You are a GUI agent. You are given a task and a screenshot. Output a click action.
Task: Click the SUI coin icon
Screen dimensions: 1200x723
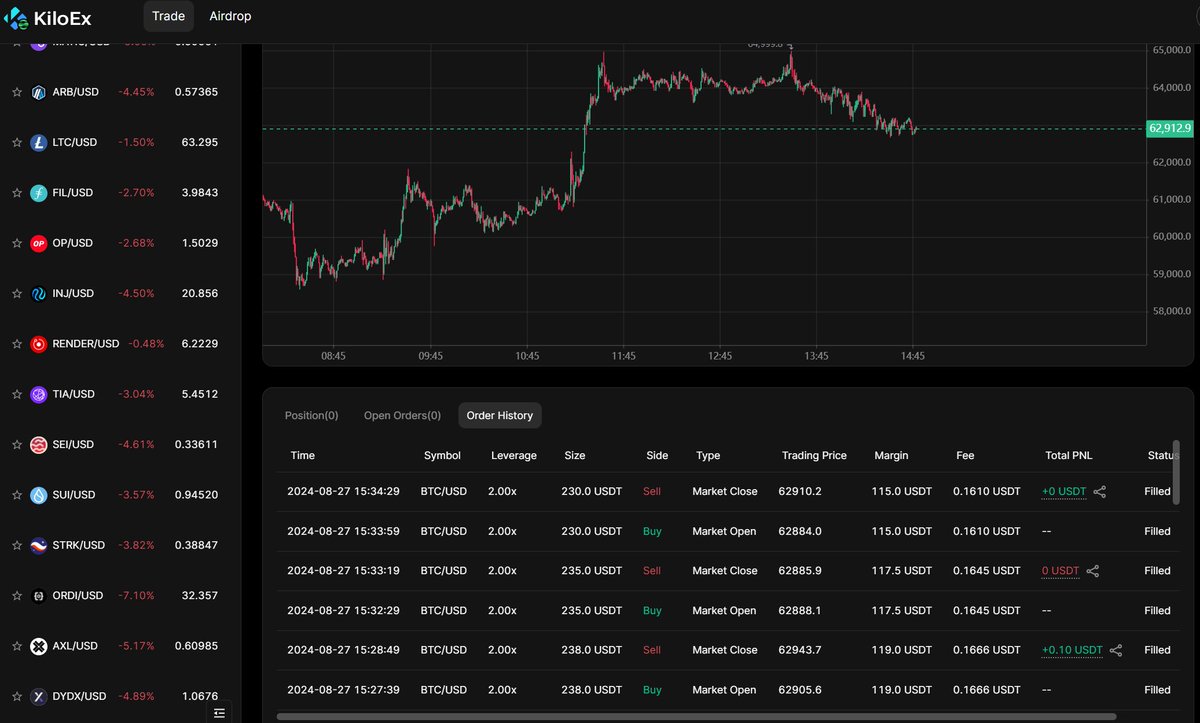point(39,495)
